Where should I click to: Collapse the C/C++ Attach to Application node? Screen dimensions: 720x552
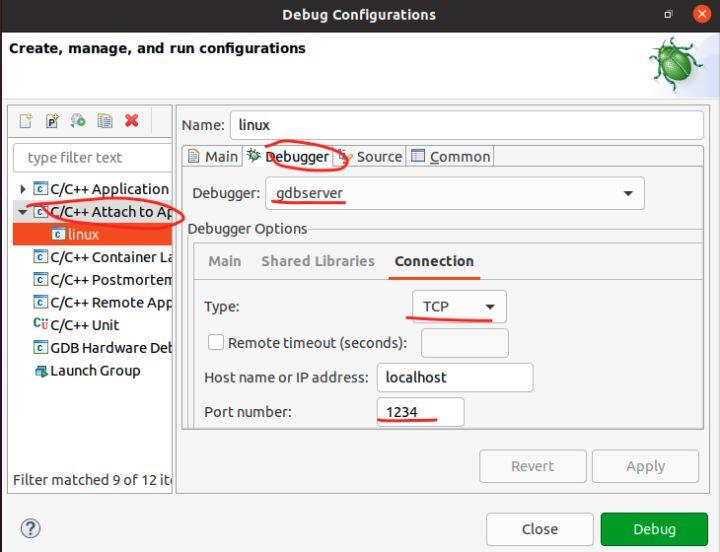(23, 212)
